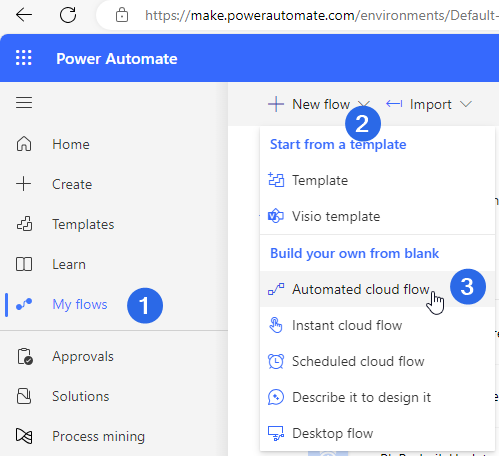Click the My flows icon
The image size is (499, 456).
tap(24, 304)
